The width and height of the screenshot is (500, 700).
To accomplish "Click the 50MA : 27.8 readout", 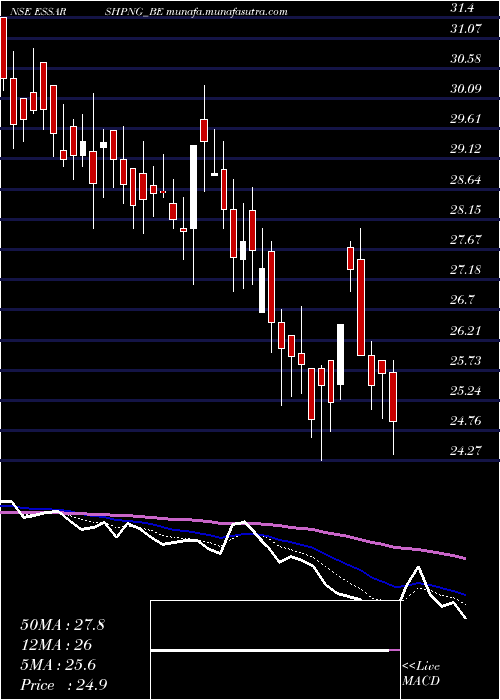I will coord(62,625).
